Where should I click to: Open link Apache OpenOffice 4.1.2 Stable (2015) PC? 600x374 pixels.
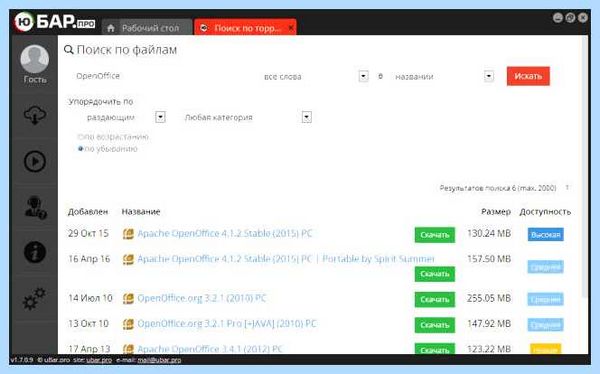pyautogui.click(x=225, y=234)
